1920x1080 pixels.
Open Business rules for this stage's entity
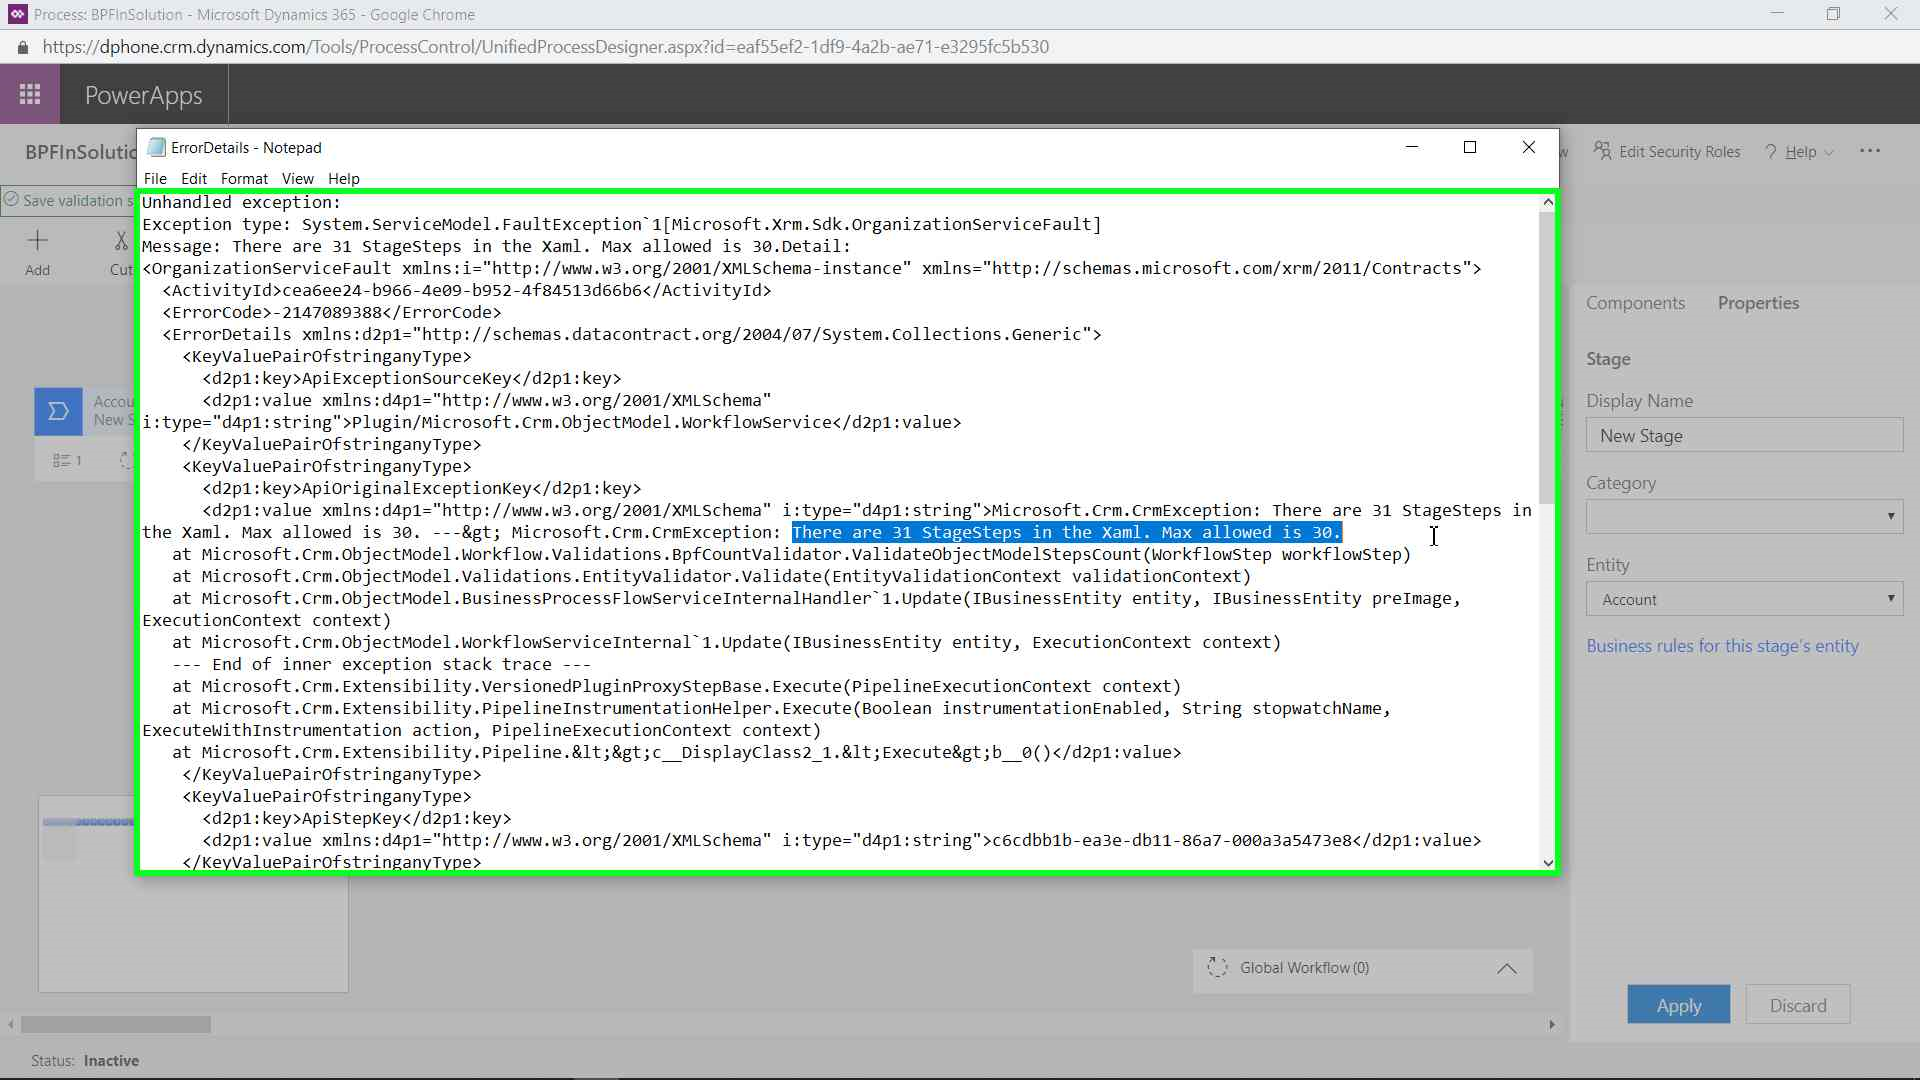(1722, 646)
